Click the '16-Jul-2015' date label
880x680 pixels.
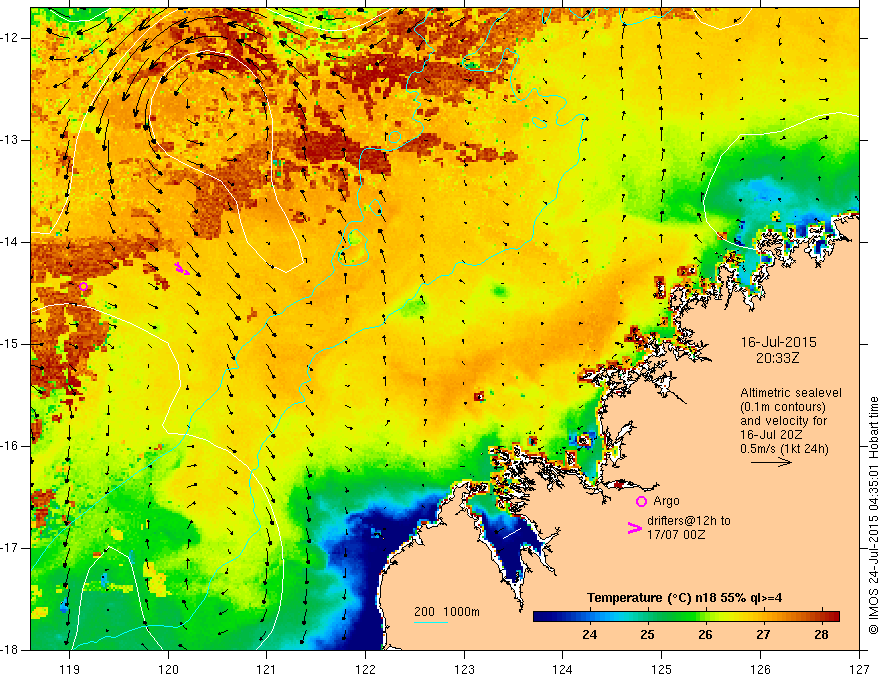(x=778, y=342)
